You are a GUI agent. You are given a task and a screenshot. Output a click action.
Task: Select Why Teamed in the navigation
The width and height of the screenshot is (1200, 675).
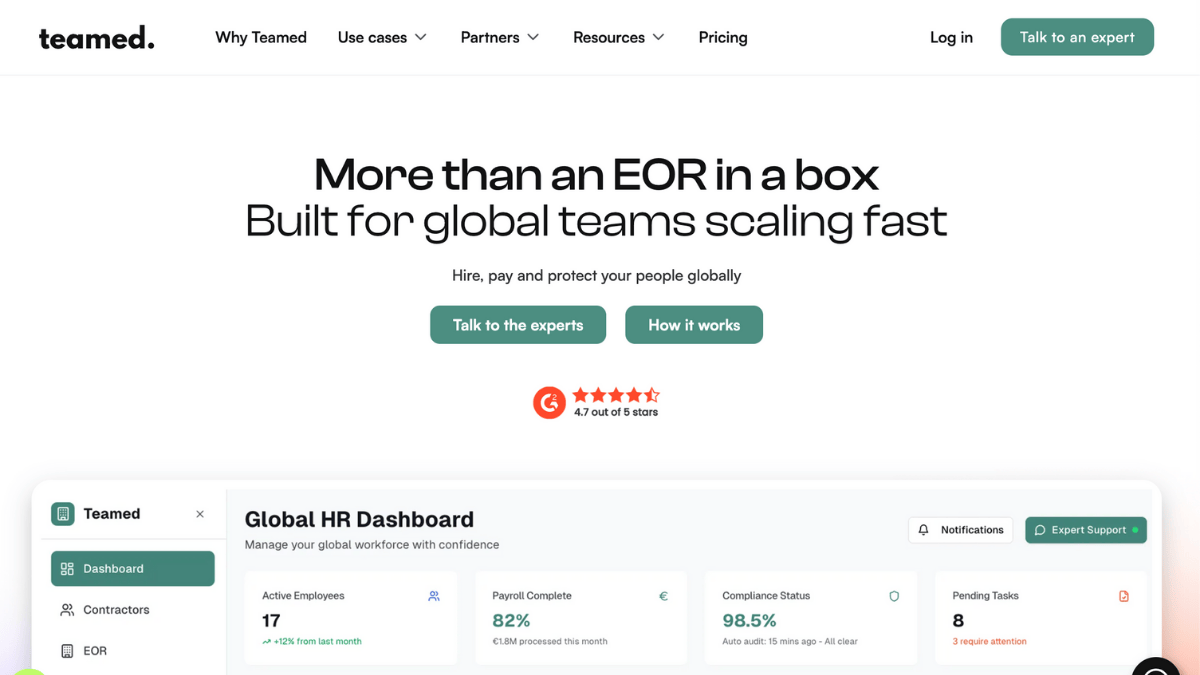[x=261, y=37]
